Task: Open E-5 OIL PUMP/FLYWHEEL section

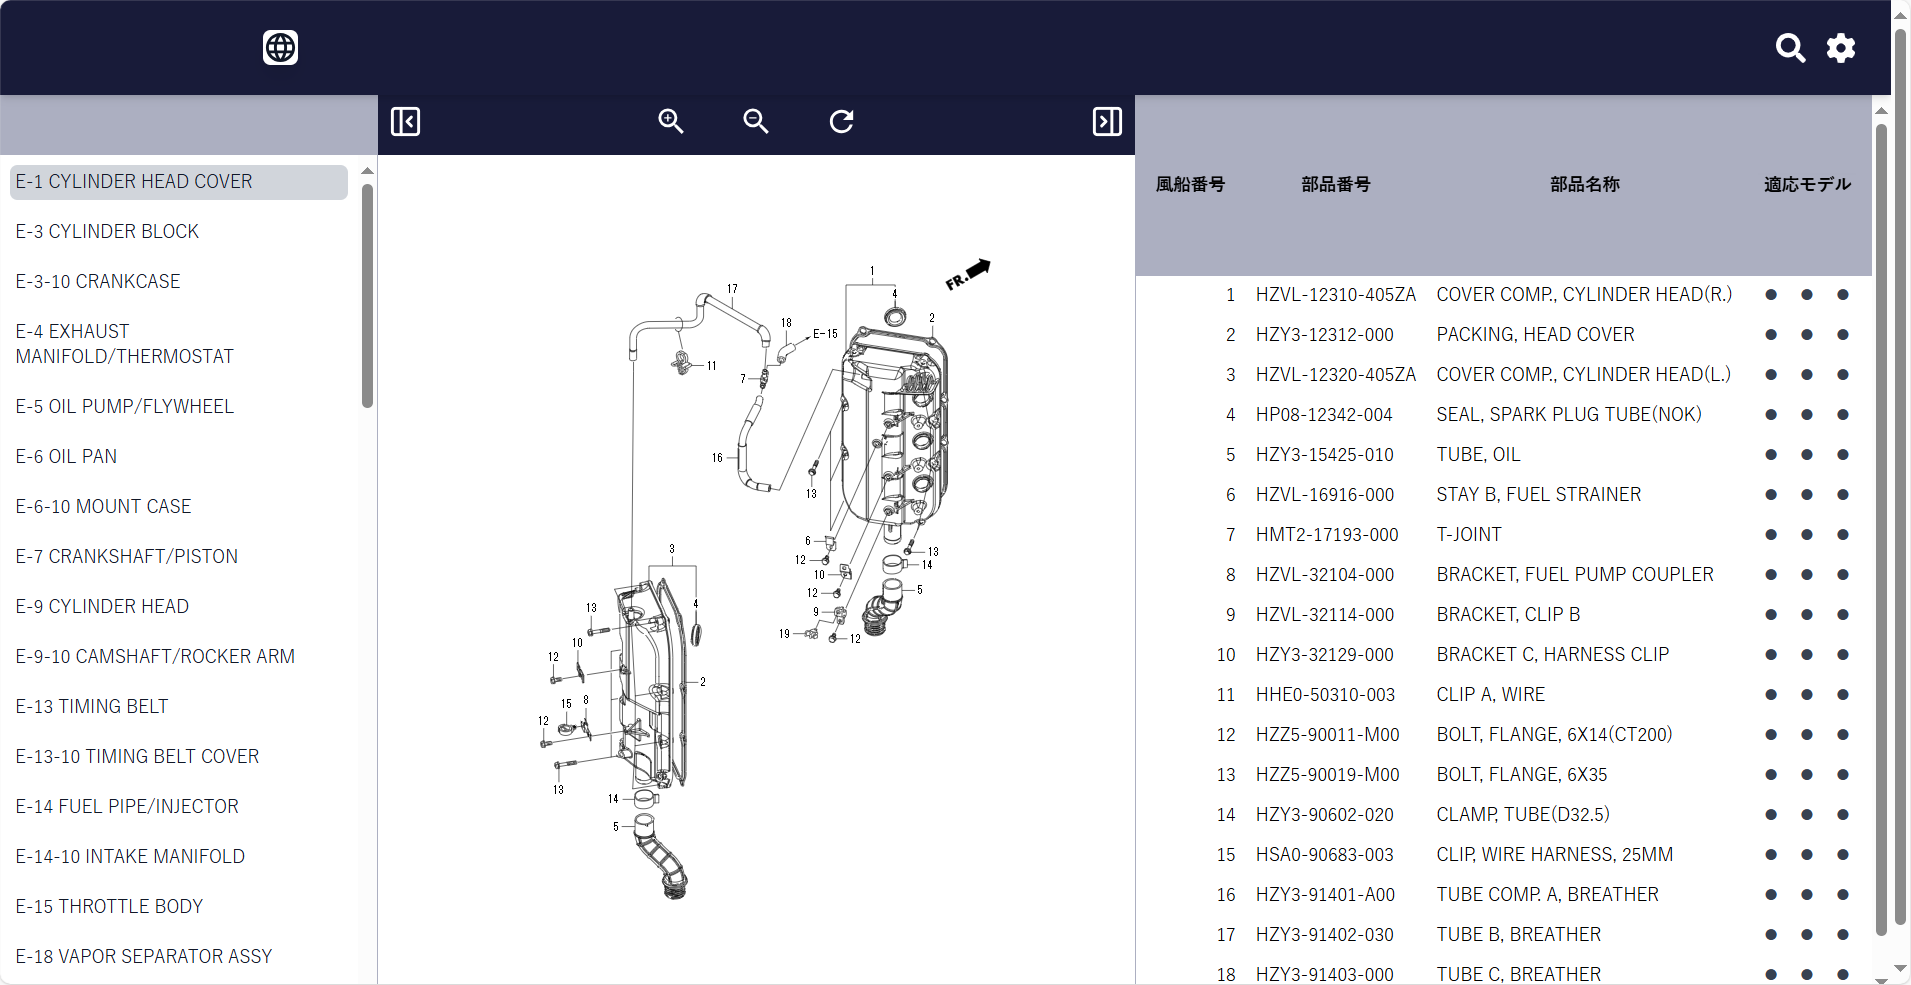Action: [124, 407]
